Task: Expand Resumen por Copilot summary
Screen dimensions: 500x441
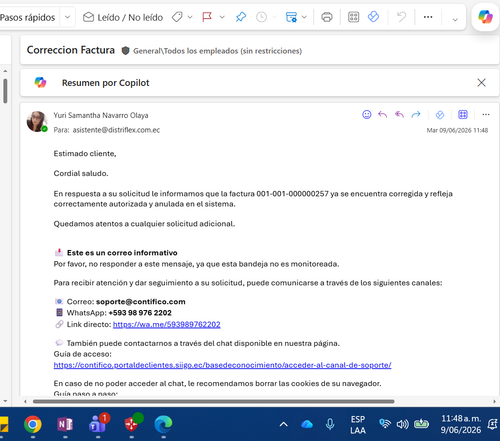Action: click(105, 83)
